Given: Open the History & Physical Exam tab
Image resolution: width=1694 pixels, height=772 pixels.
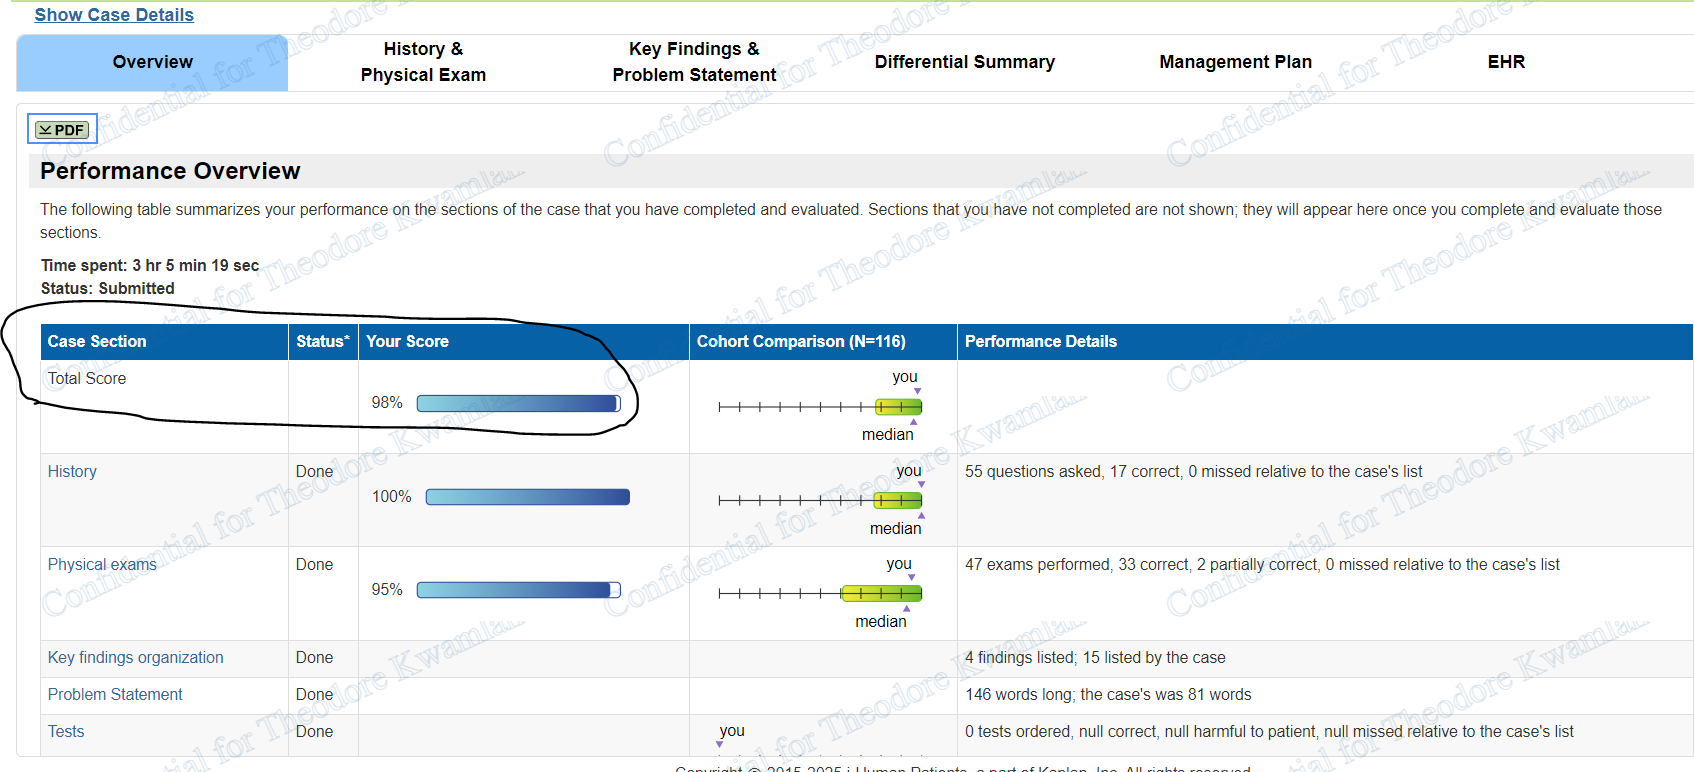Looking at the screenshot, I should (423, 62).
